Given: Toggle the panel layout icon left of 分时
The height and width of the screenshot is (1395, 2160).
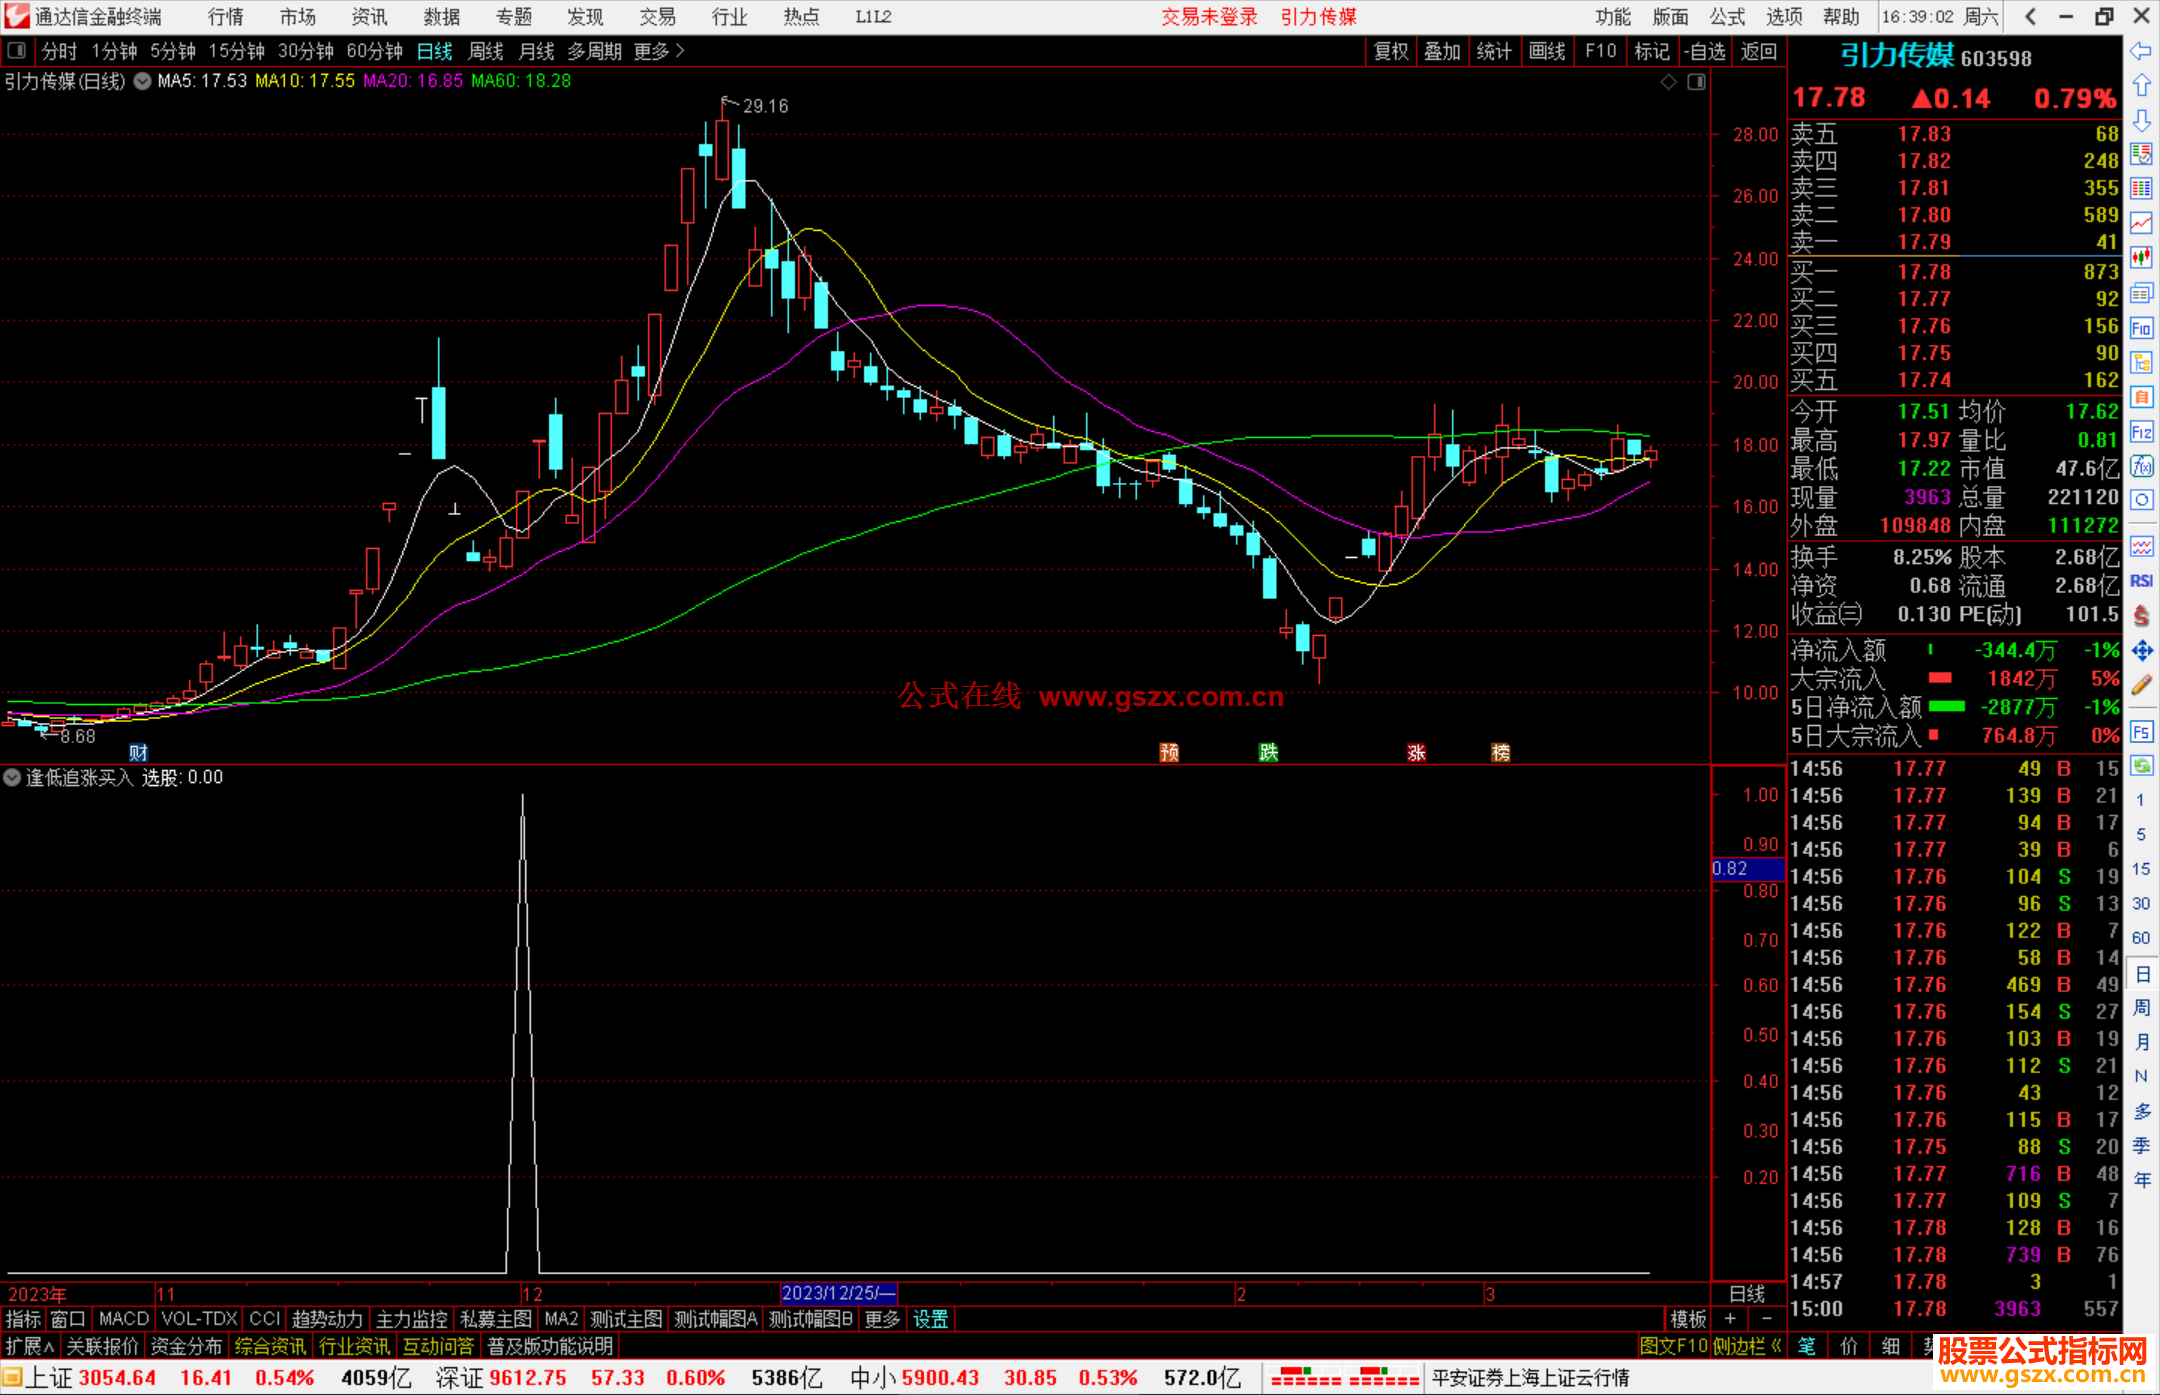Looking at the screenshot, I should pos(17,50).
